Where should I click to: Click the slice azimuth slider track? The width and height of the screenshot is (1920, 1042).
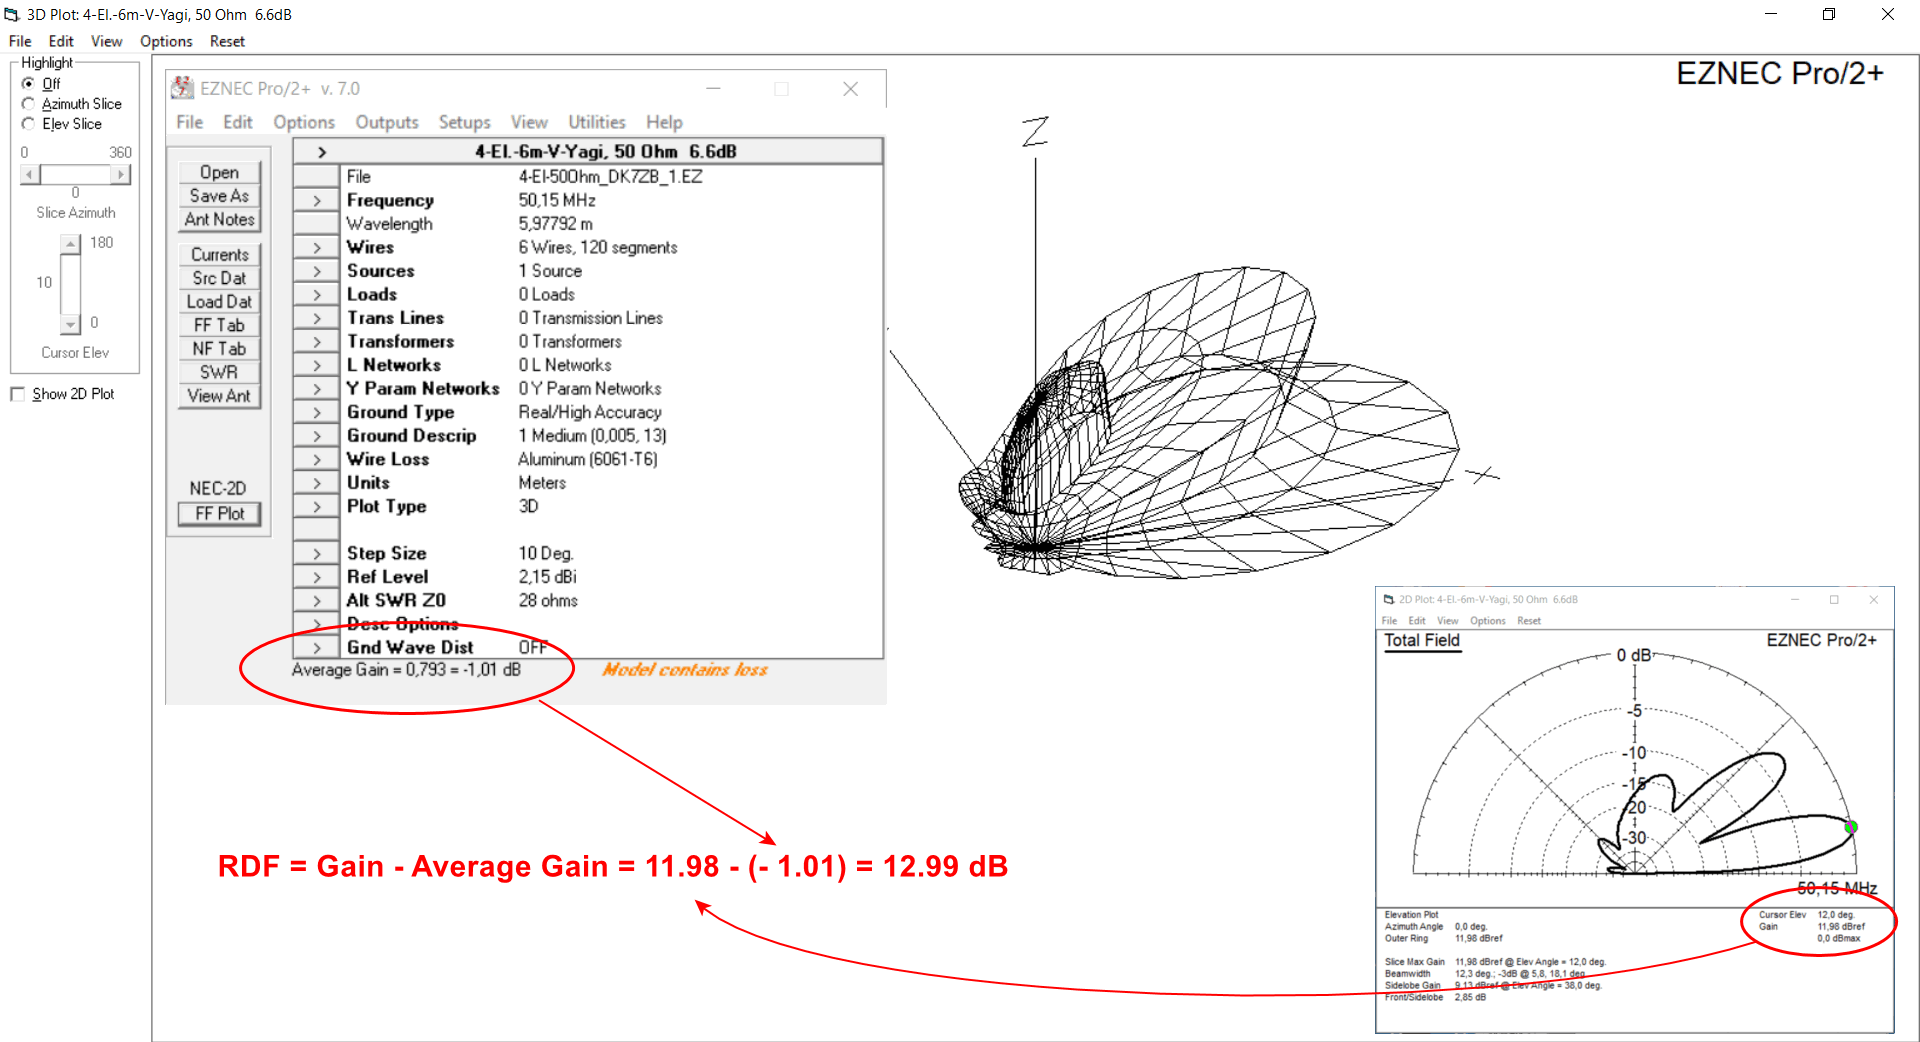pos(75,174)
